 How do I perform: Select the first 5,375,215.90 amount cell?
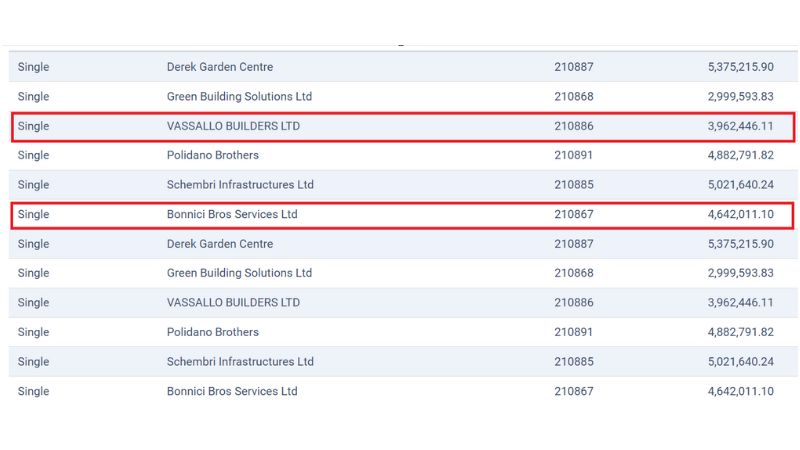click(x=739, y=67)
